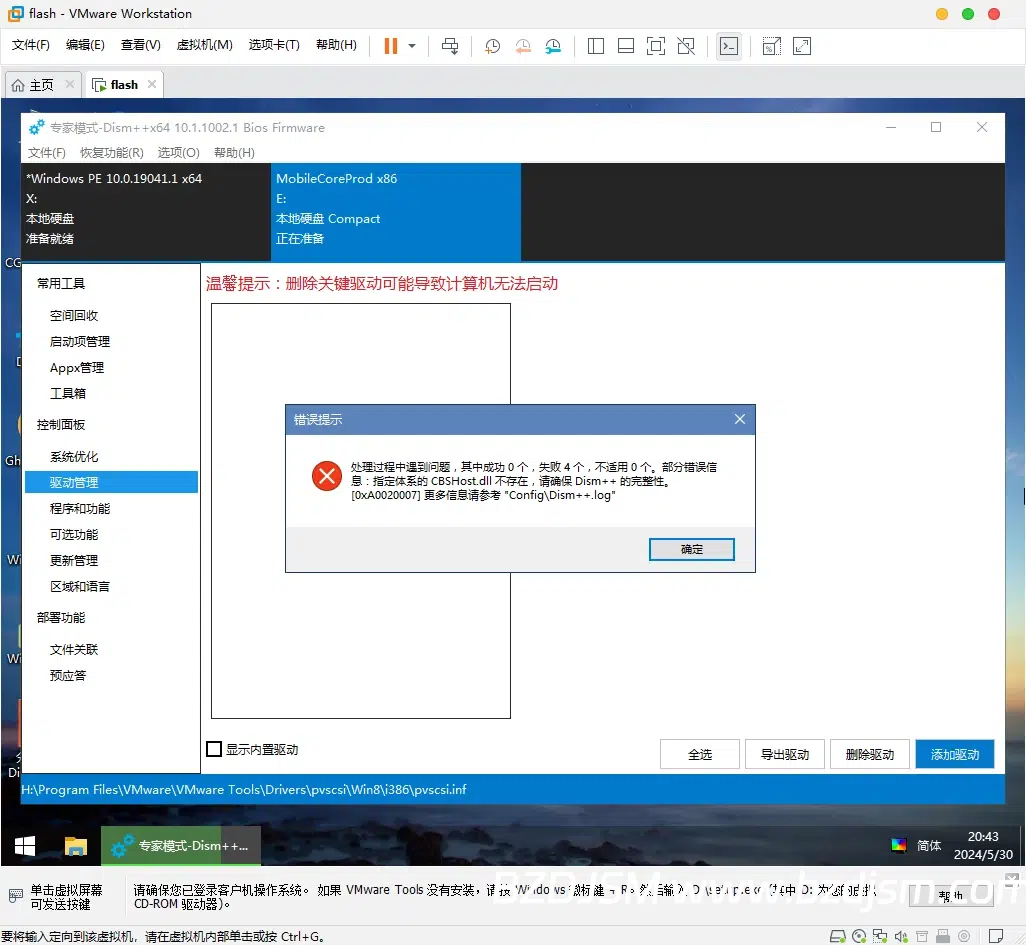Open 系统优化 in the sidebar
Viewport: 1026px width, 945px height.
(x=74, y=457)
